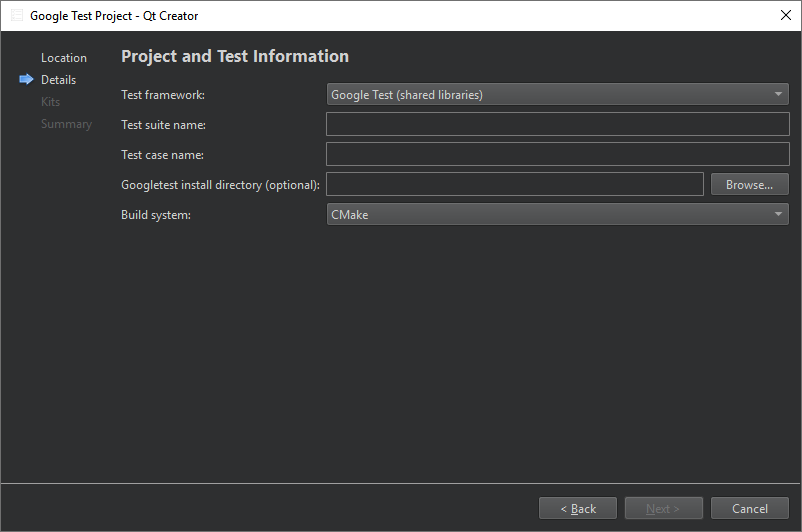This screenshot has height=532, width=802.
Task: Focus the Test suite name field
Action: 557,124
